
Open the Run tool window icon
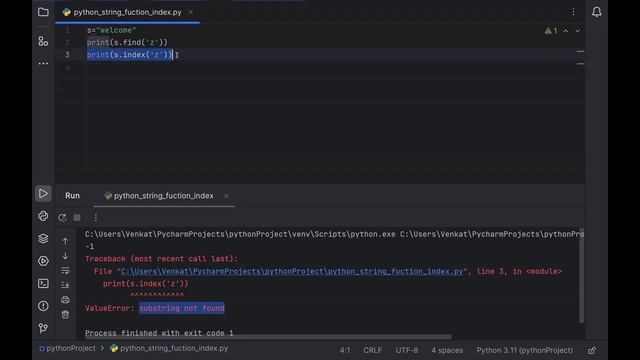click(43, 193)
